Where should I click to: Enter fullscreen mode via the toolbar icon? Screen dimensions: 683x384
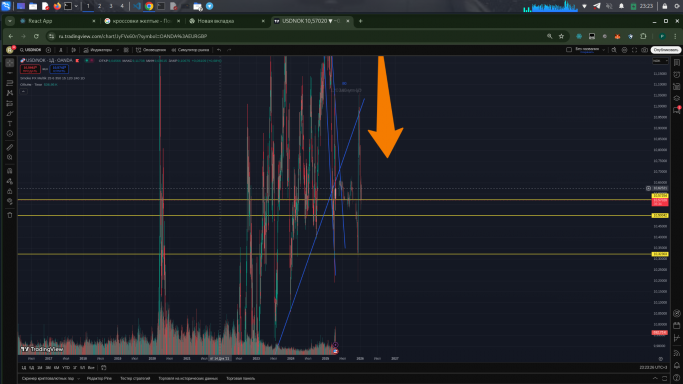634,50
